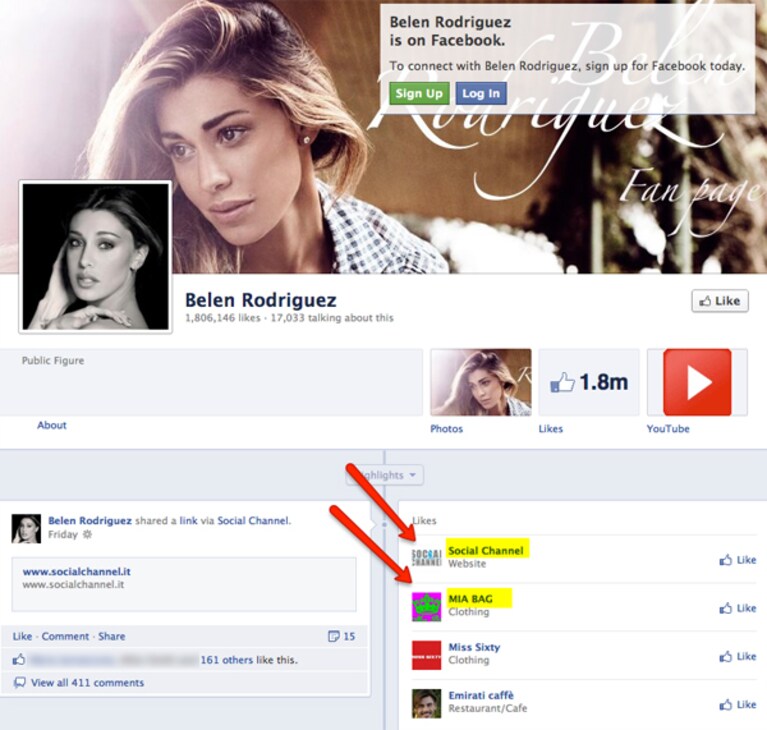Open the MIA BAG page name
The image size is (767, 730).
(x=471, y=599)
